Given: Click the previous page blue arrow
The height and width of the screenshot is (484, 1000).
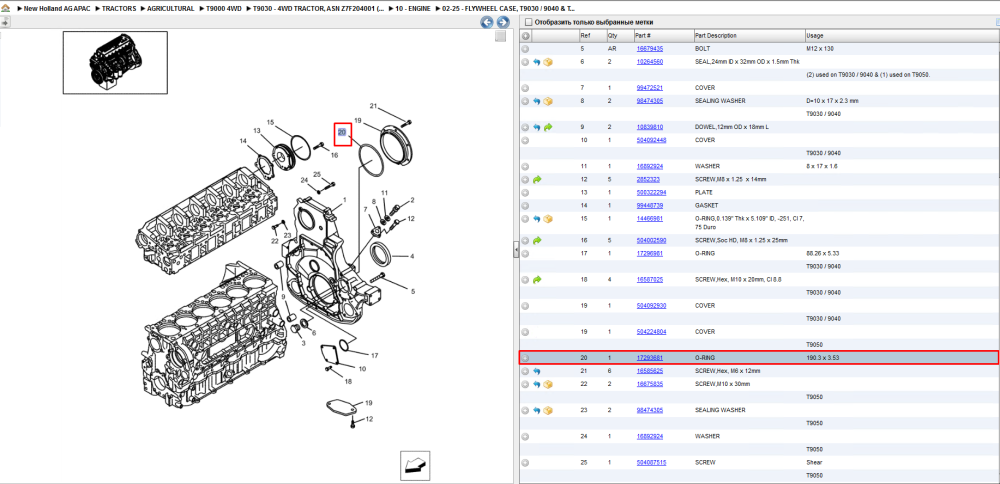Looking at the screenshot, I should pos(487,22).
